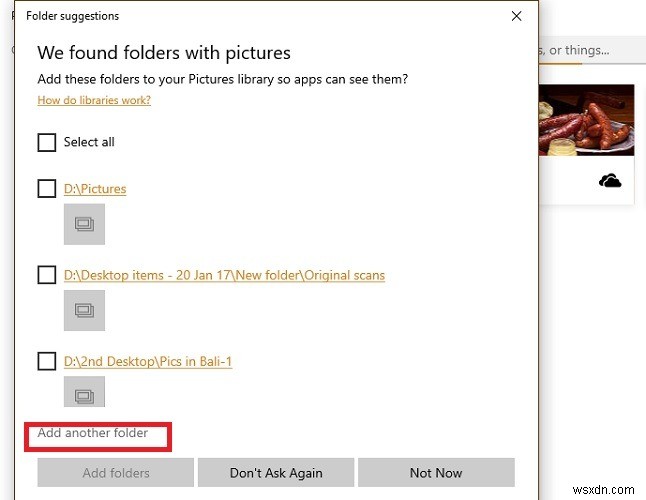Open the D:\2nd Desktop\Pics in Bali-1 link
Image resolution: width=646 pixels, height=500 pixels.
[x=148, y=362]
